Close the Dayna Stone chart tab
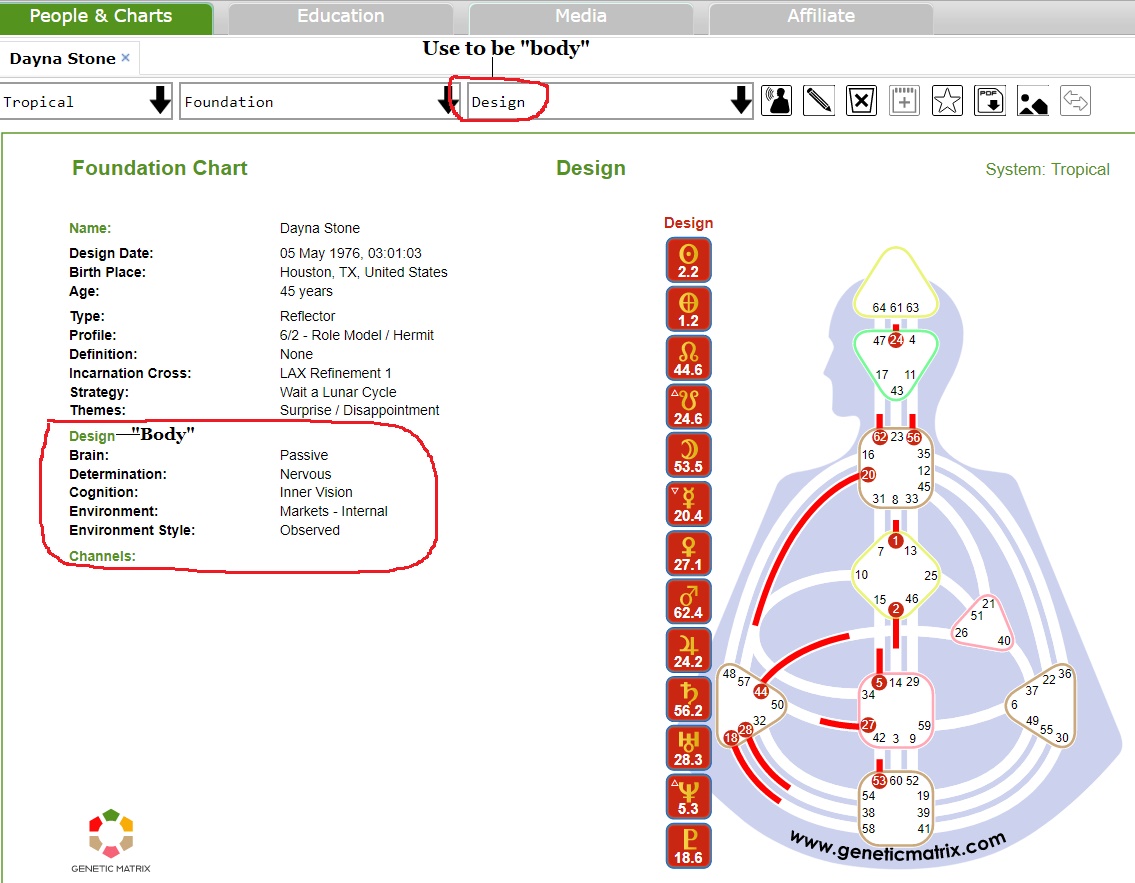Screen dimensions: 1135x883 coord(126,58)
